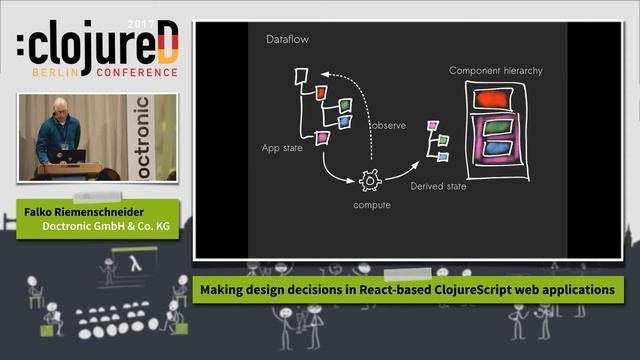Click the 'Doctronic GmbH & Co. KG' text
Viewport: 640px width, 360px height.
tap(106, 226)
